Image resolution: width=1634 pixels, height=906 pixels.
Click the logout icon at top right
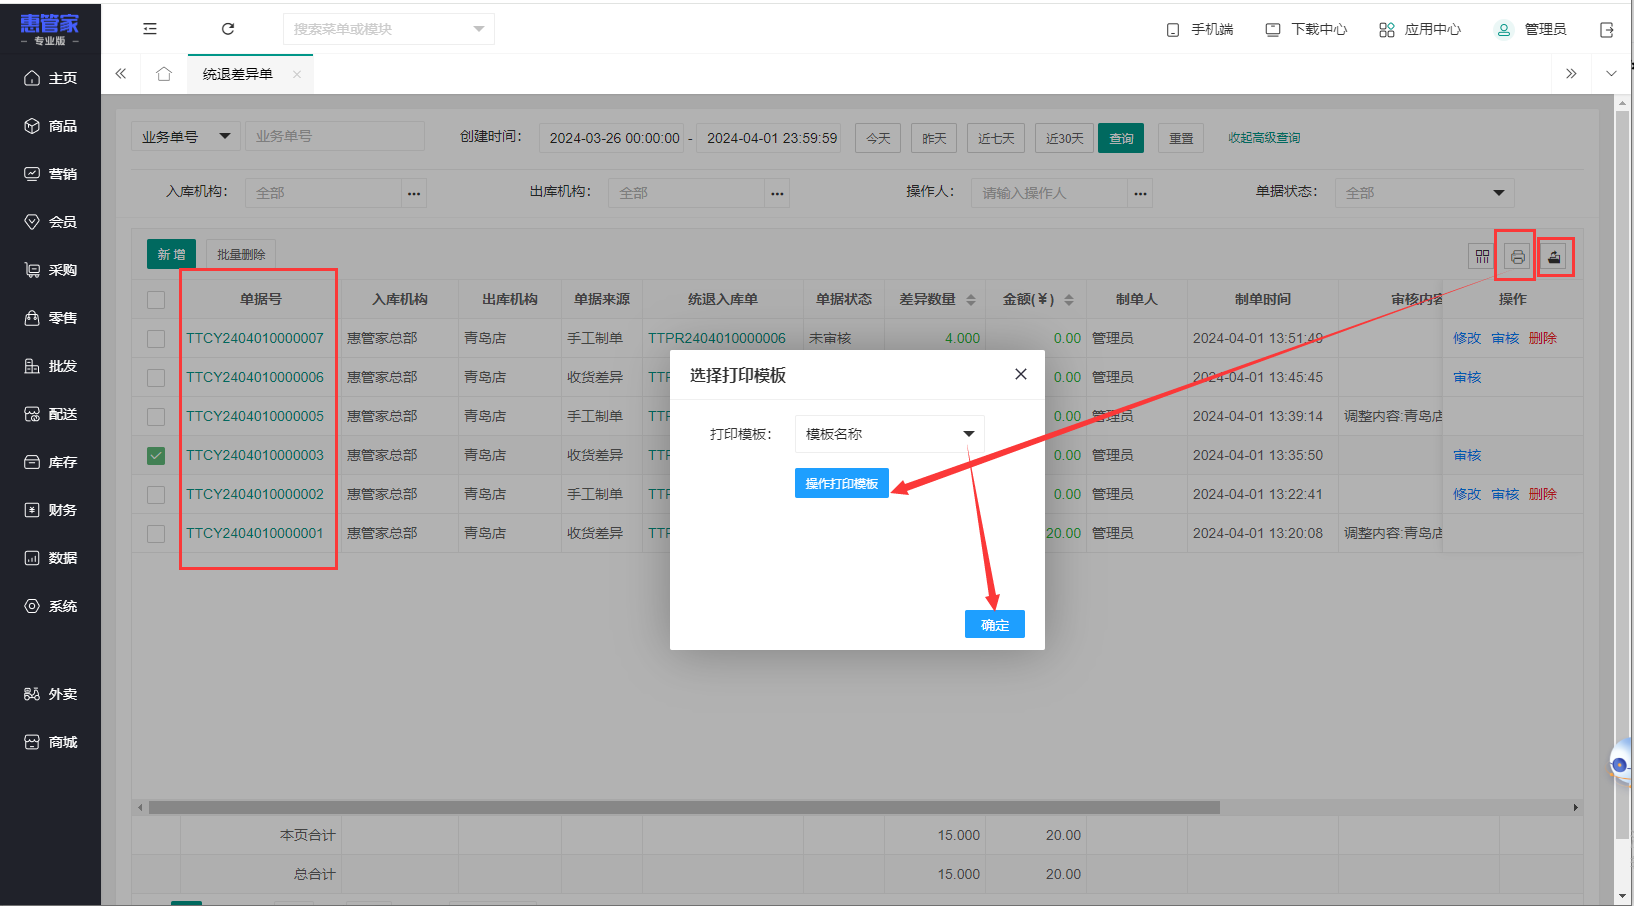[1607, 30]
